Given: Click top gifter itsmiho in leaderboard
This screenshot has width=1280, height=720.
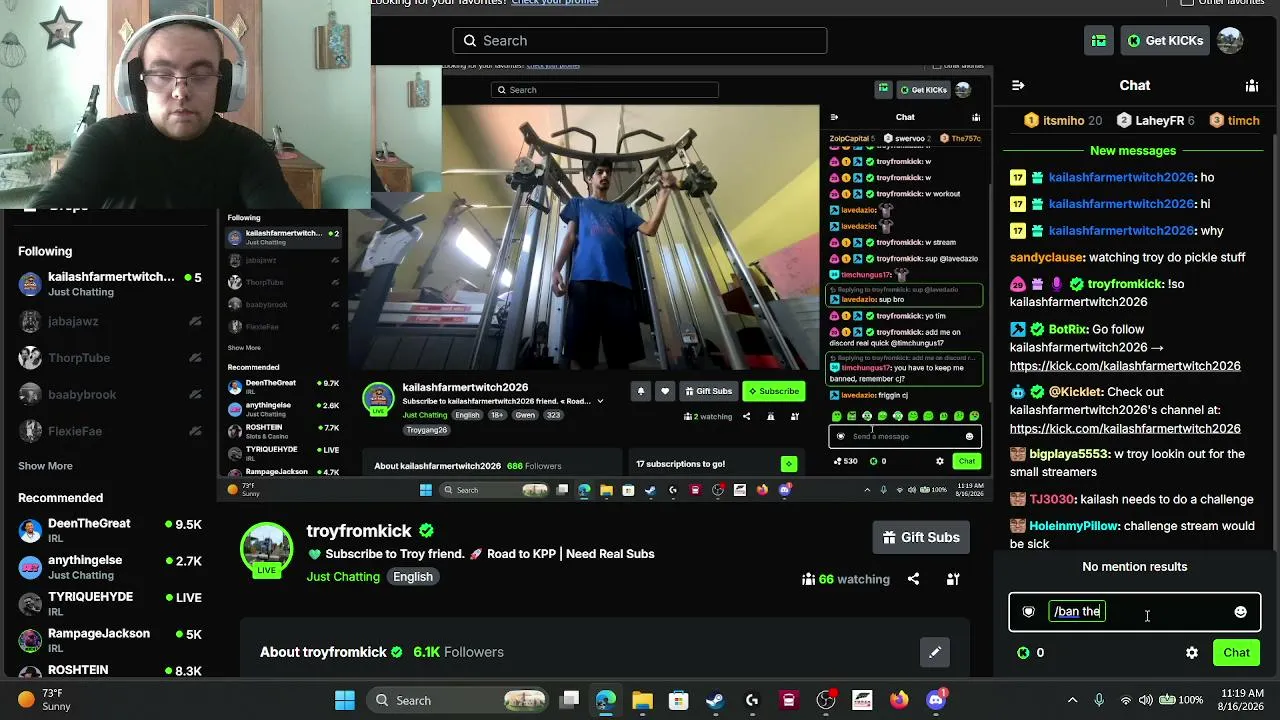Looking at the screenshot, I should click(x=1062, y=121).
